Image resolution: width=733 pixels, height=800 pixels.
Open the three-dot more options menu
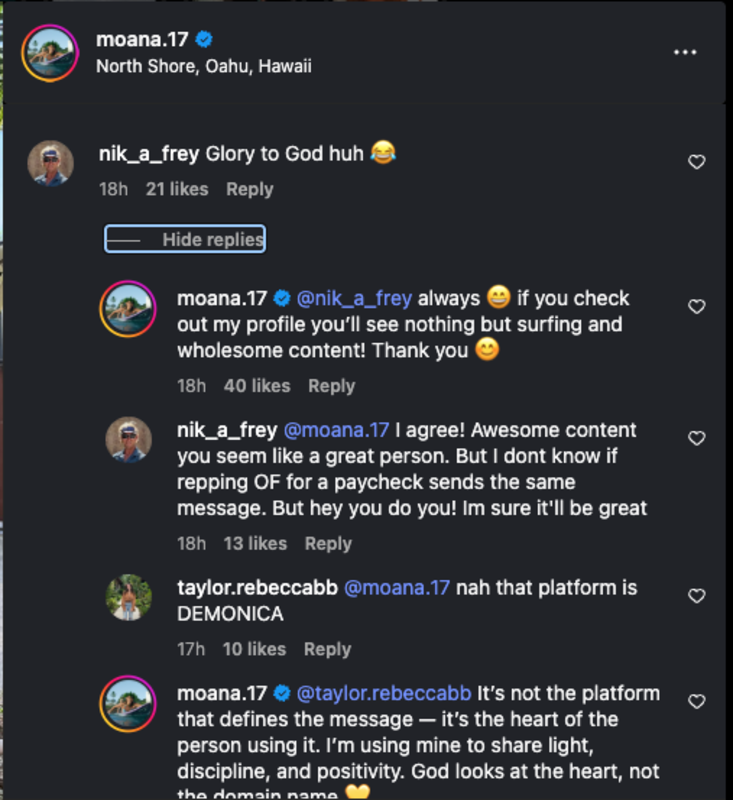tap(685, 53)
